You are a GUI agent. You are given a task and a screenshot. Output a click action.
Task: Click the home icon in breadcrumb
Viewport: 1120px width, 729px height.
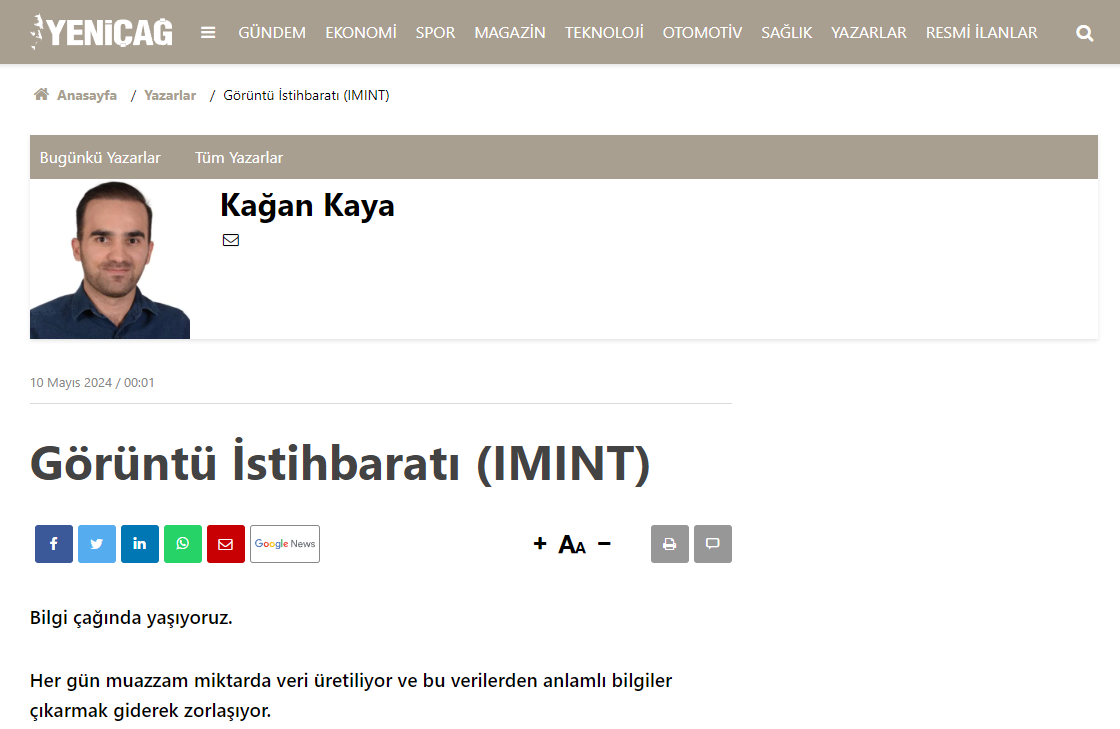(41, 94)
